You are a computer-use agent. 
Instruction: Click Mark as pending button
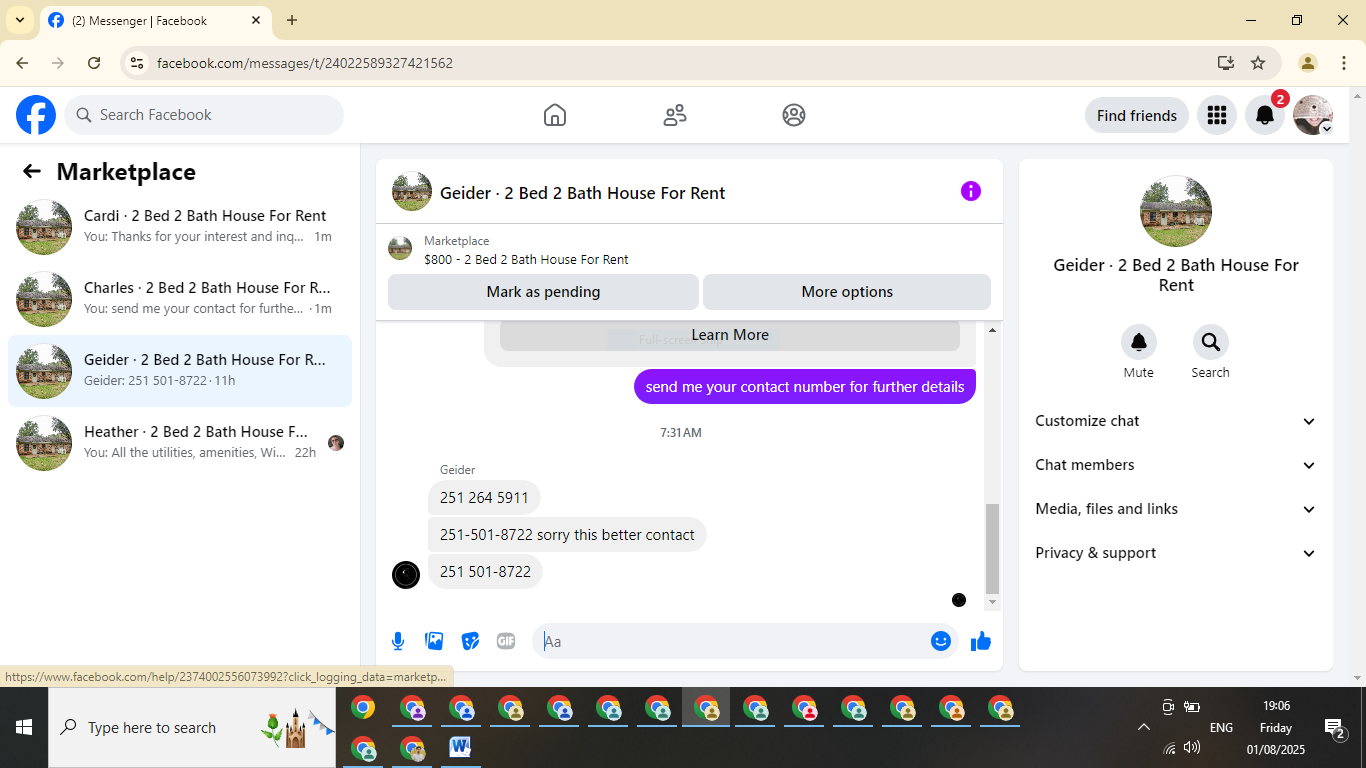click(x=543, y=292)
